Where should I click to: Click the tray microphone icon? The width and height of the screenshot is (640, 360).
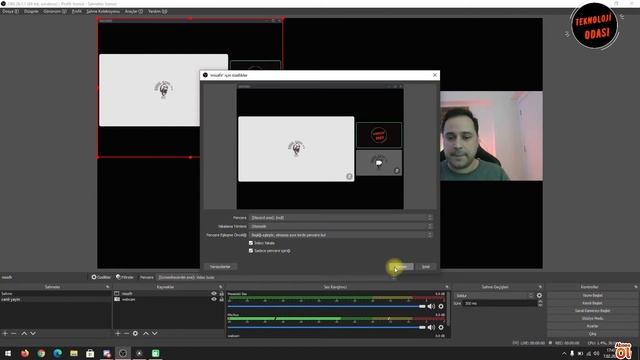point(572,353)
